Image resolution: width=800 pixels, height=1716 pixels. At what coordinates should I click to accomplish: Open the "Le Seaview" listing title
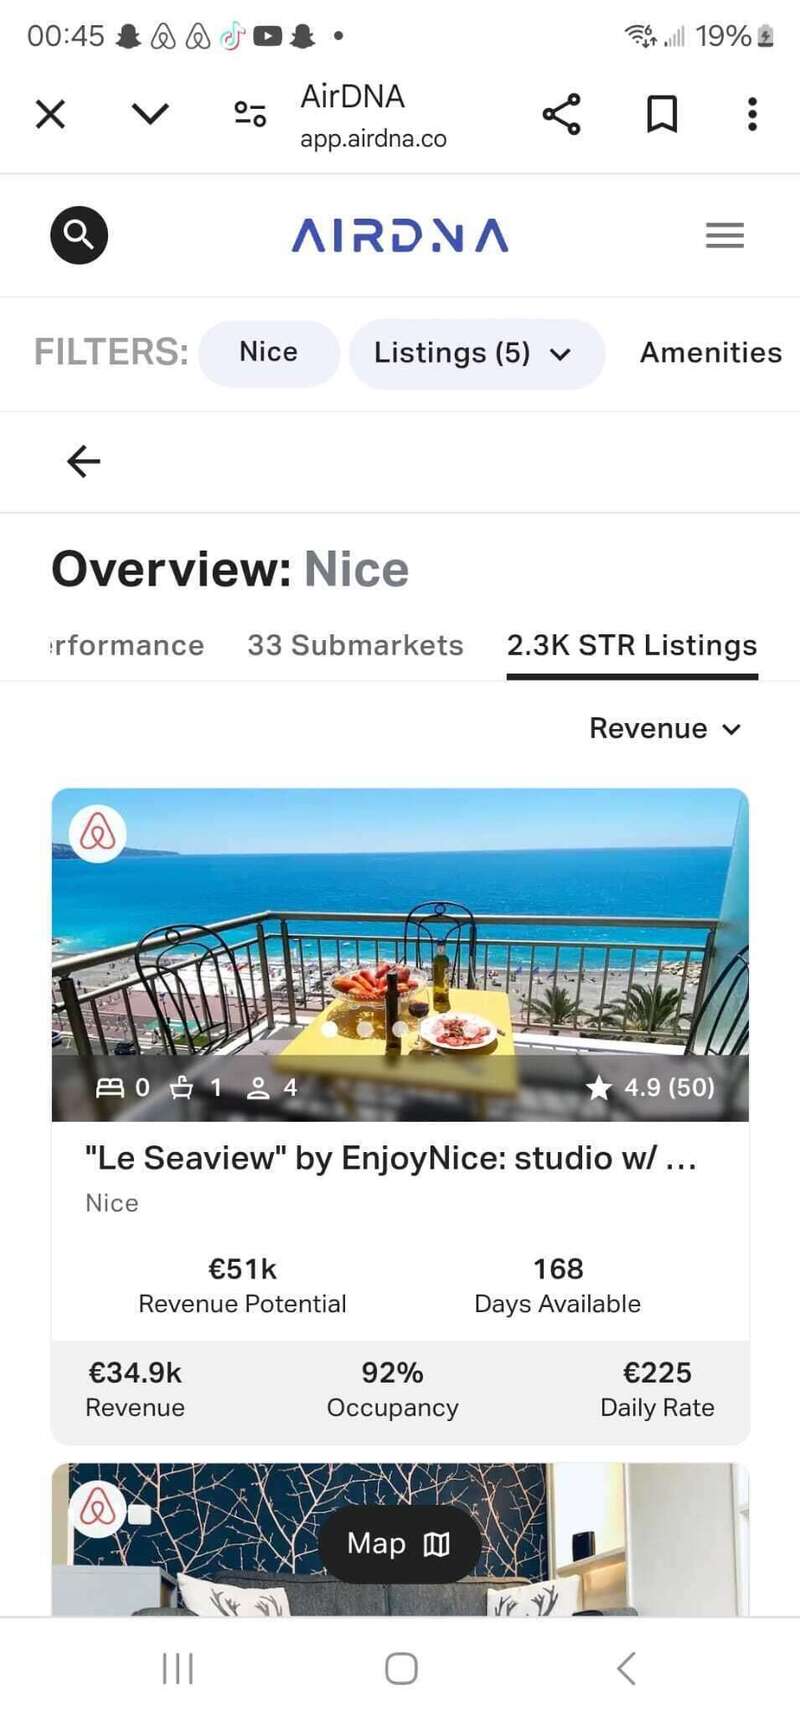[391, 1158]
